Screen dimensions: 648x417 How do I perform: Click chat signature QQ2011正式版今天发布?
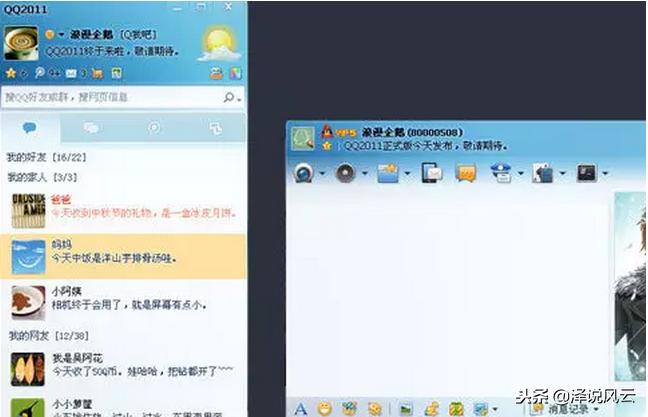click(425, 146)
